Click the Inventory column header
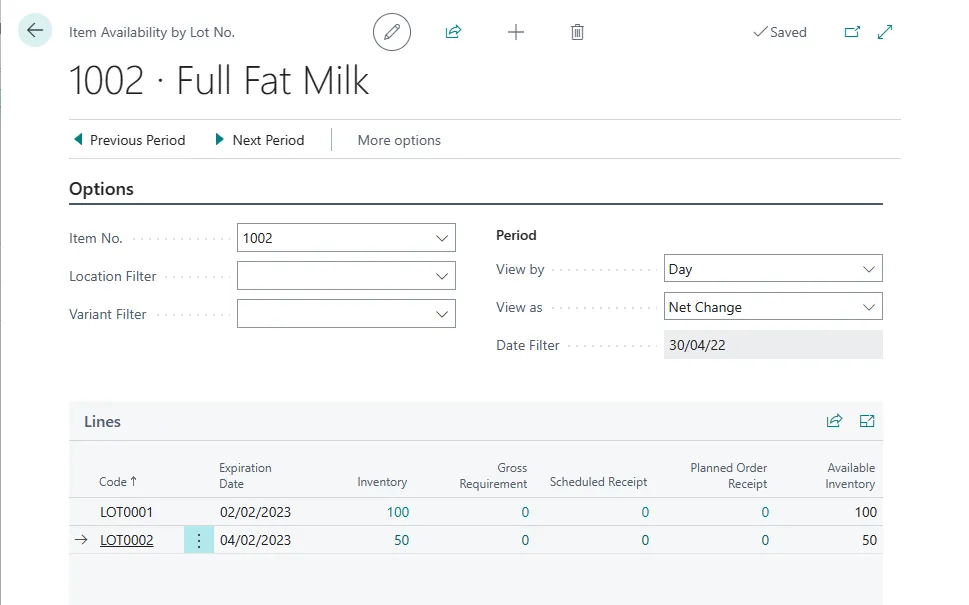This screenshot has height=605, width=969. coord(382,482)
